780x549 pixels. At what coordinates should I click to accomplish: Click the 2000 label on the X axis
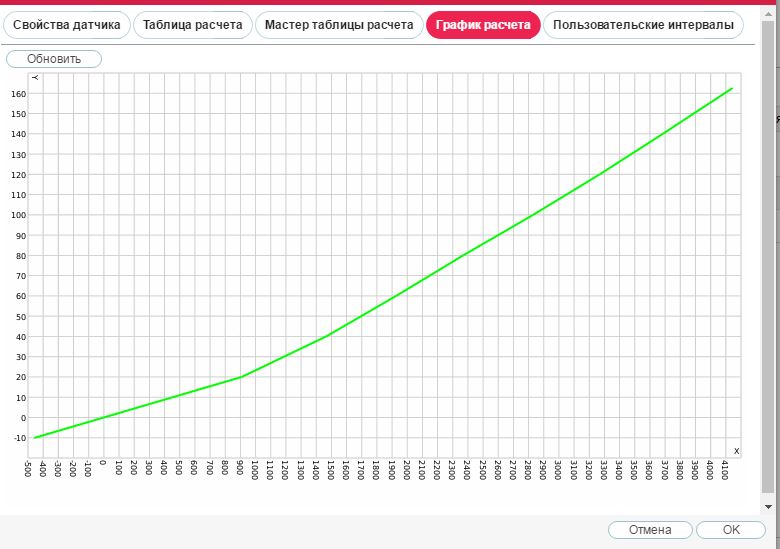(x=406, y=470)
